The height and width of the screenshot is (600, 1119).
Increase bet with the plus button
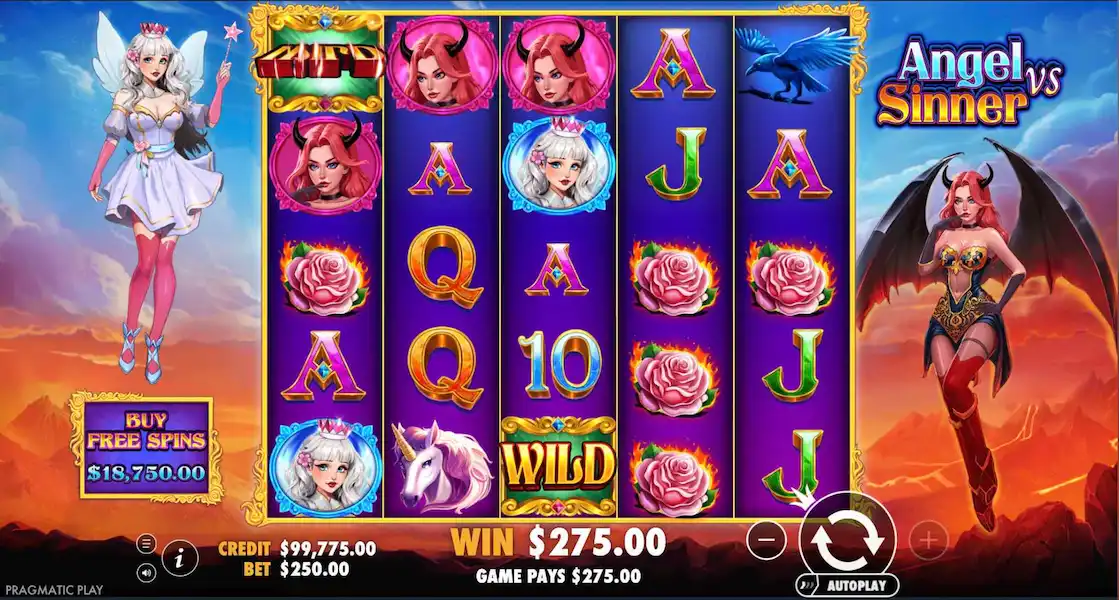coord(928,541)
